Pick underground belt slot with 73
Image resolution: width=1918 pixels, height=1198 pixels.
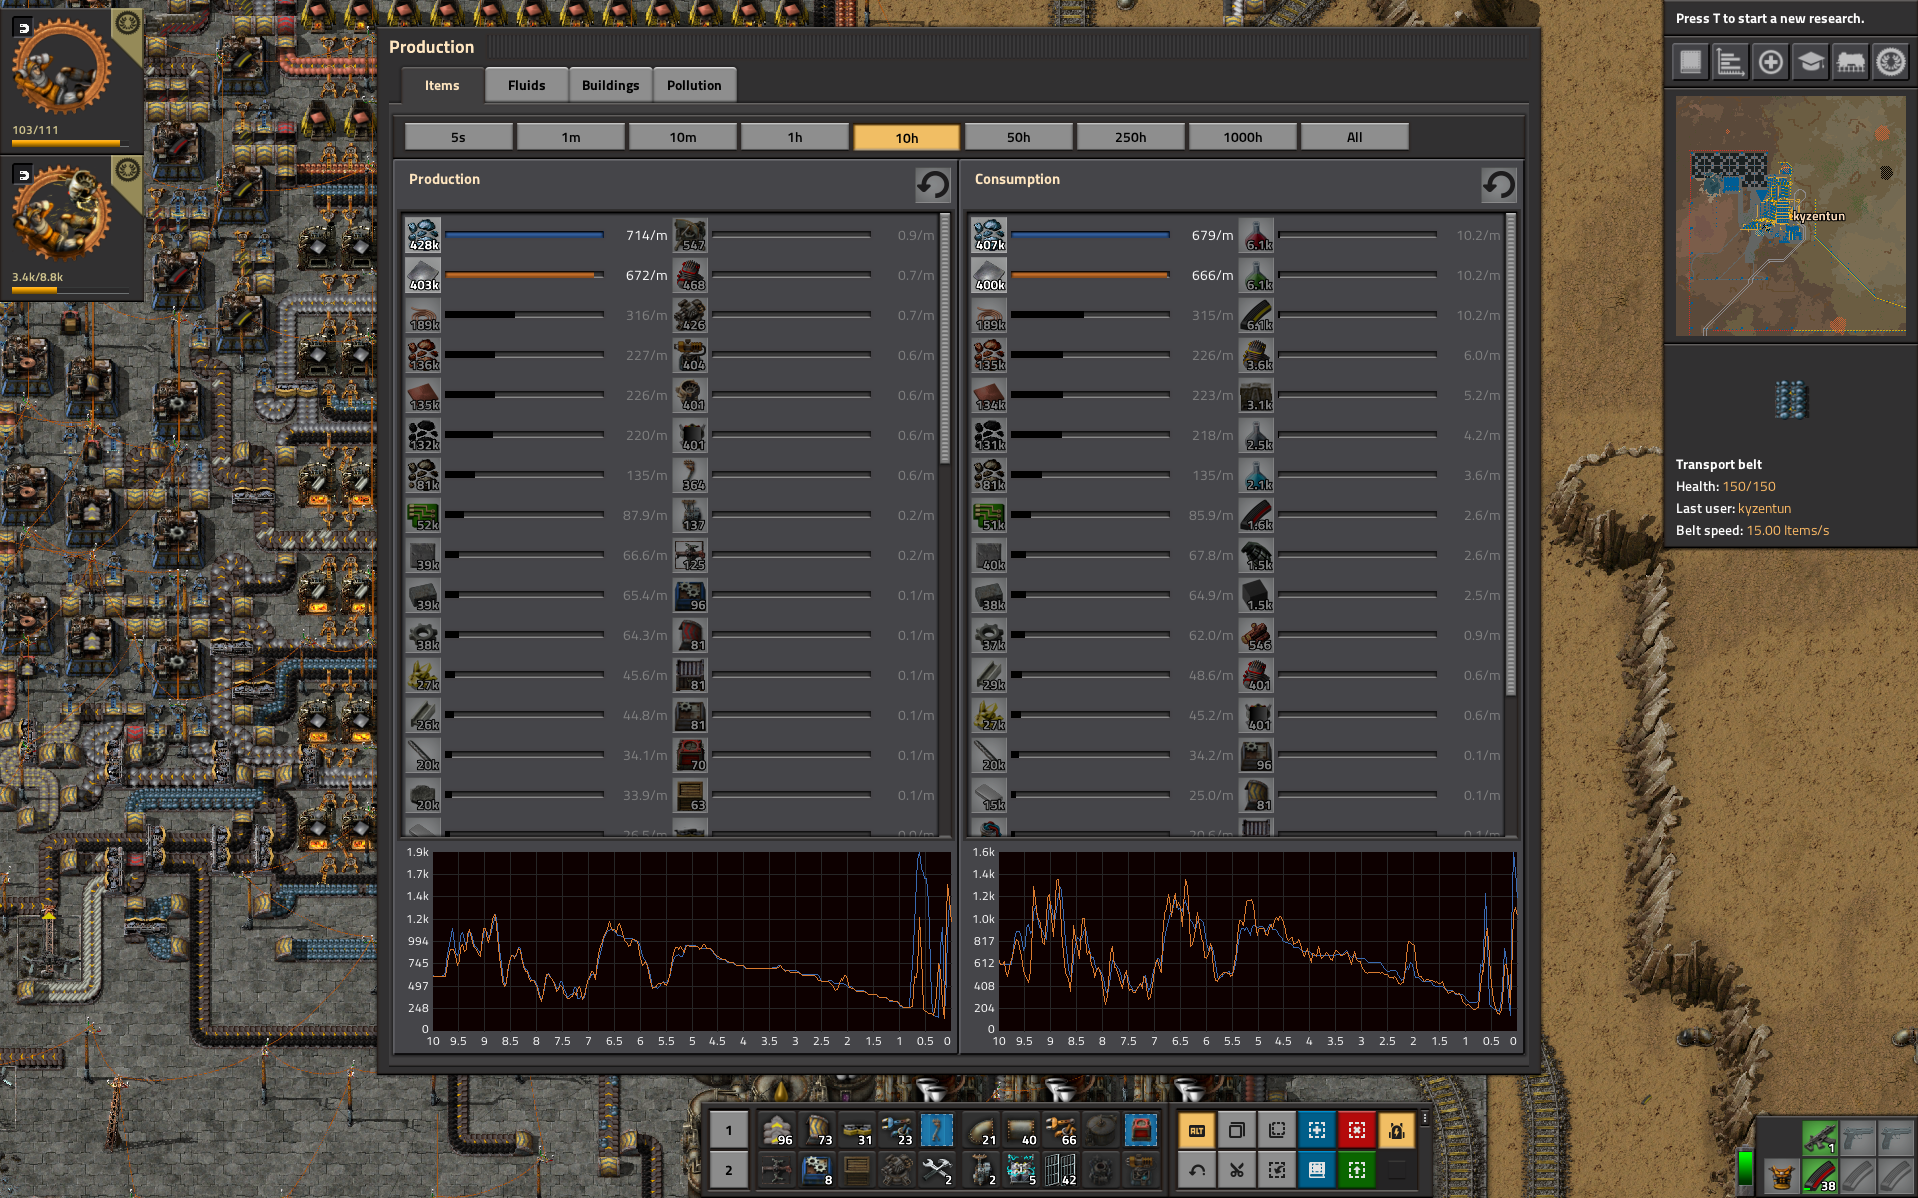pos(817,1131)
